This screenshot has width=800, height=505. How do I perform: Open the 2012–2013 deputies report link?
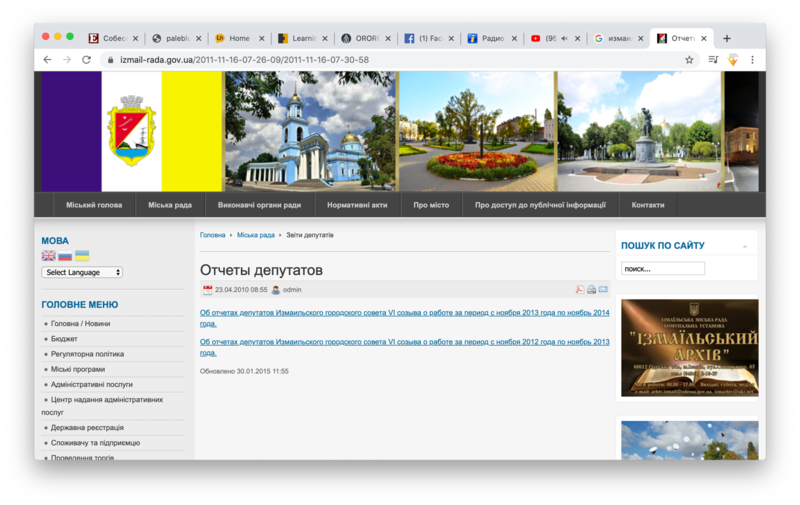[x=404, y=346]
